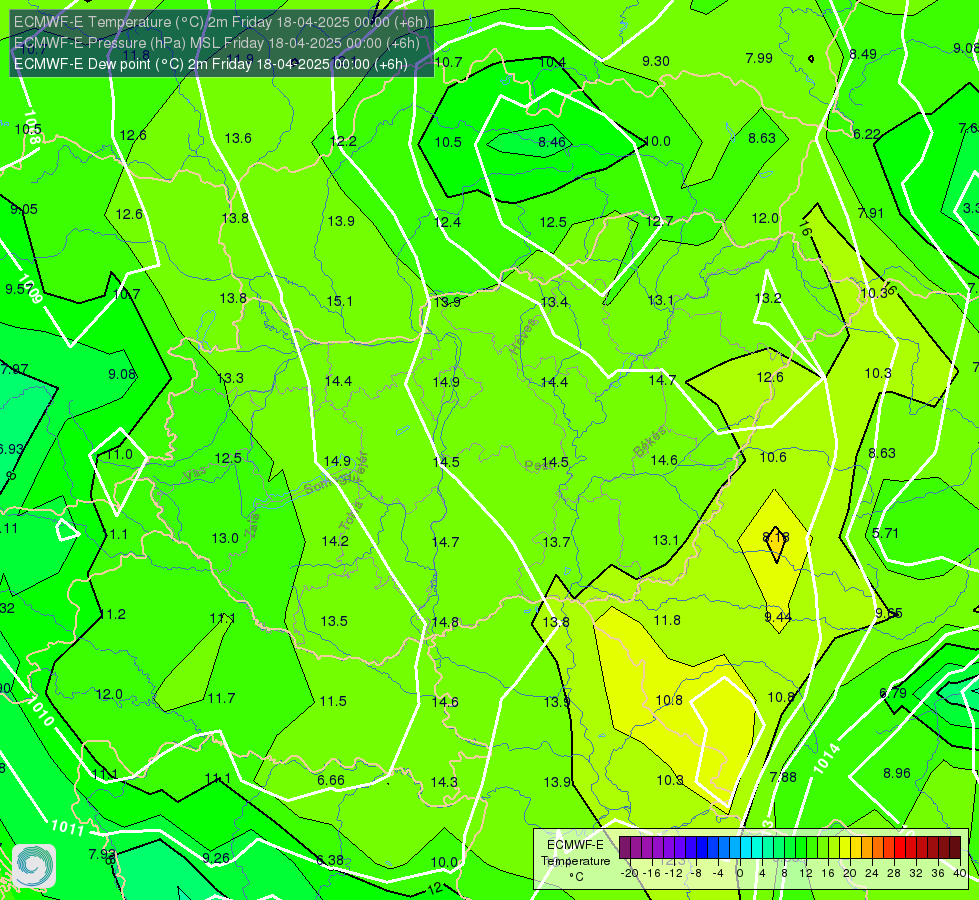
Task: Click the 8.49 temperature value
Action: pyautogui.click(x=863, y=54)
